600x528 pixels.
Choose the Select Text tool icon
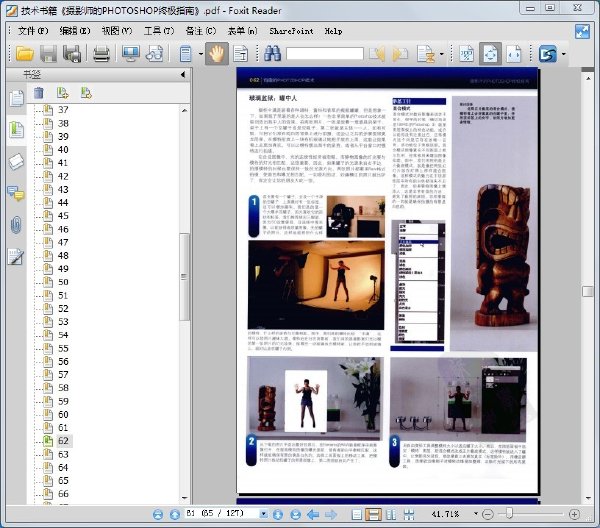click(241, 54)
